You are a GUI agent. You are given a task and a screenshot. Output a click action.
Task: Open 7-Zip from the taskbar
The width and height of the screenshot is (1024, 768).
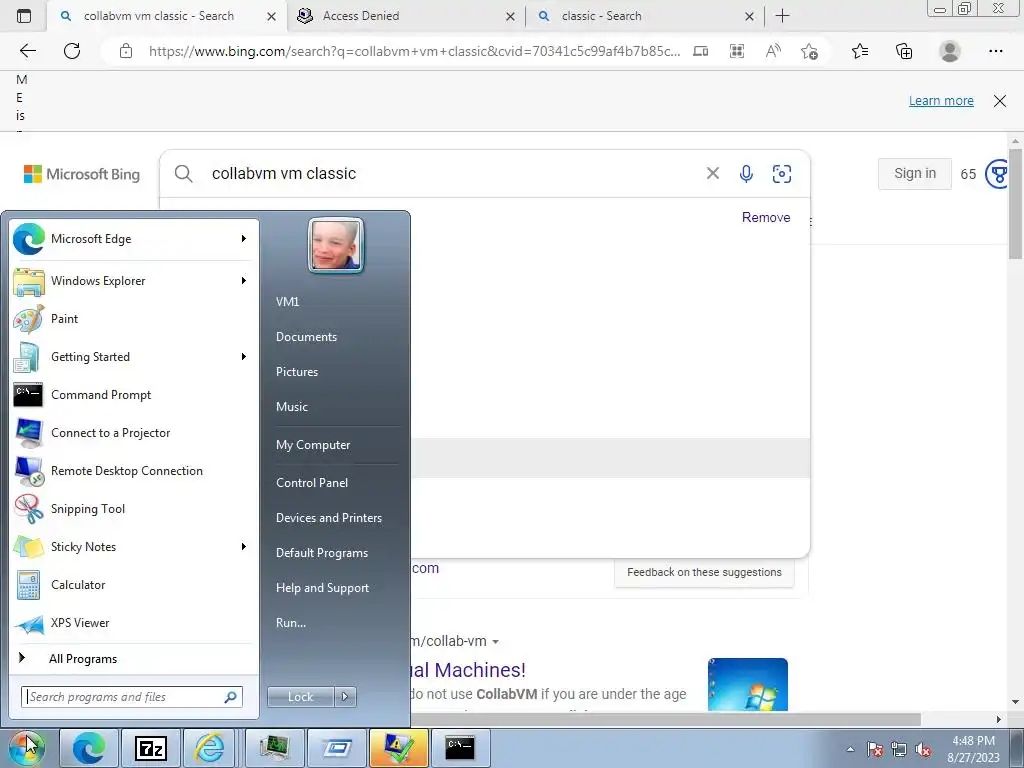[x=150, y=748]
